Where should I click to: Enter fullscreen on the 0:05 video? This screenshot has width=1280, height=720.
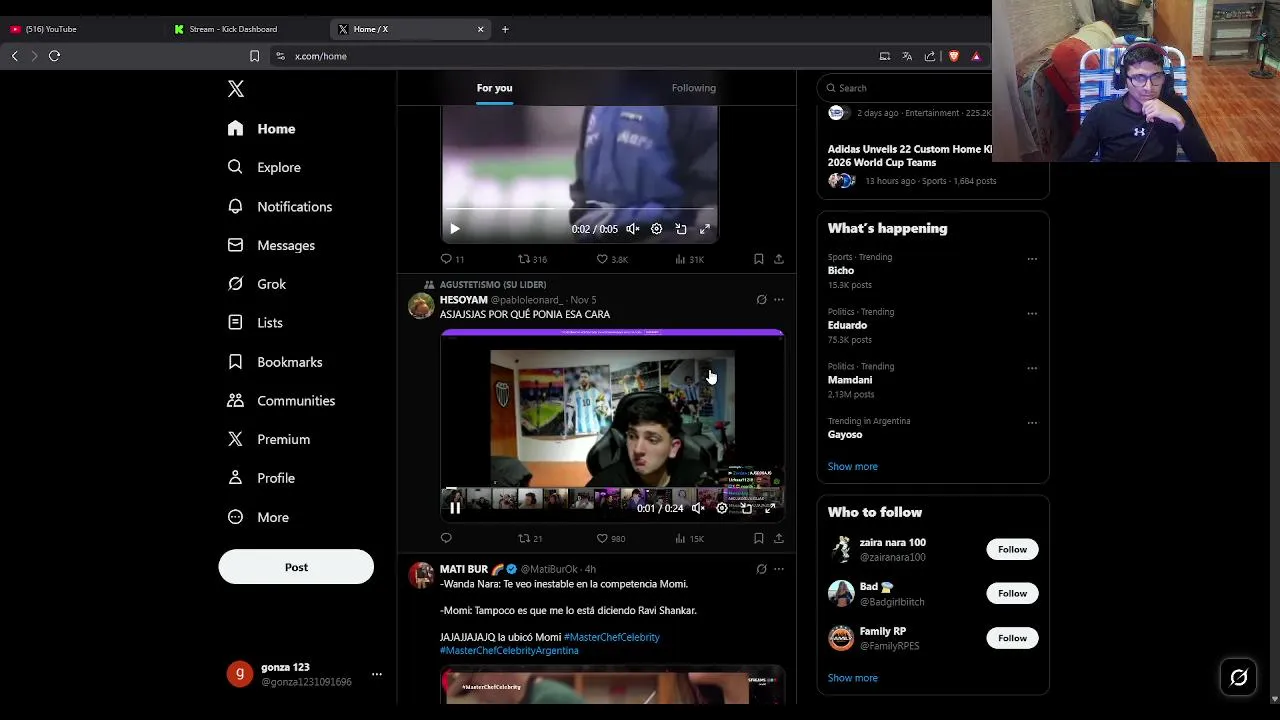pyautogui.click(x=705, y=229)
